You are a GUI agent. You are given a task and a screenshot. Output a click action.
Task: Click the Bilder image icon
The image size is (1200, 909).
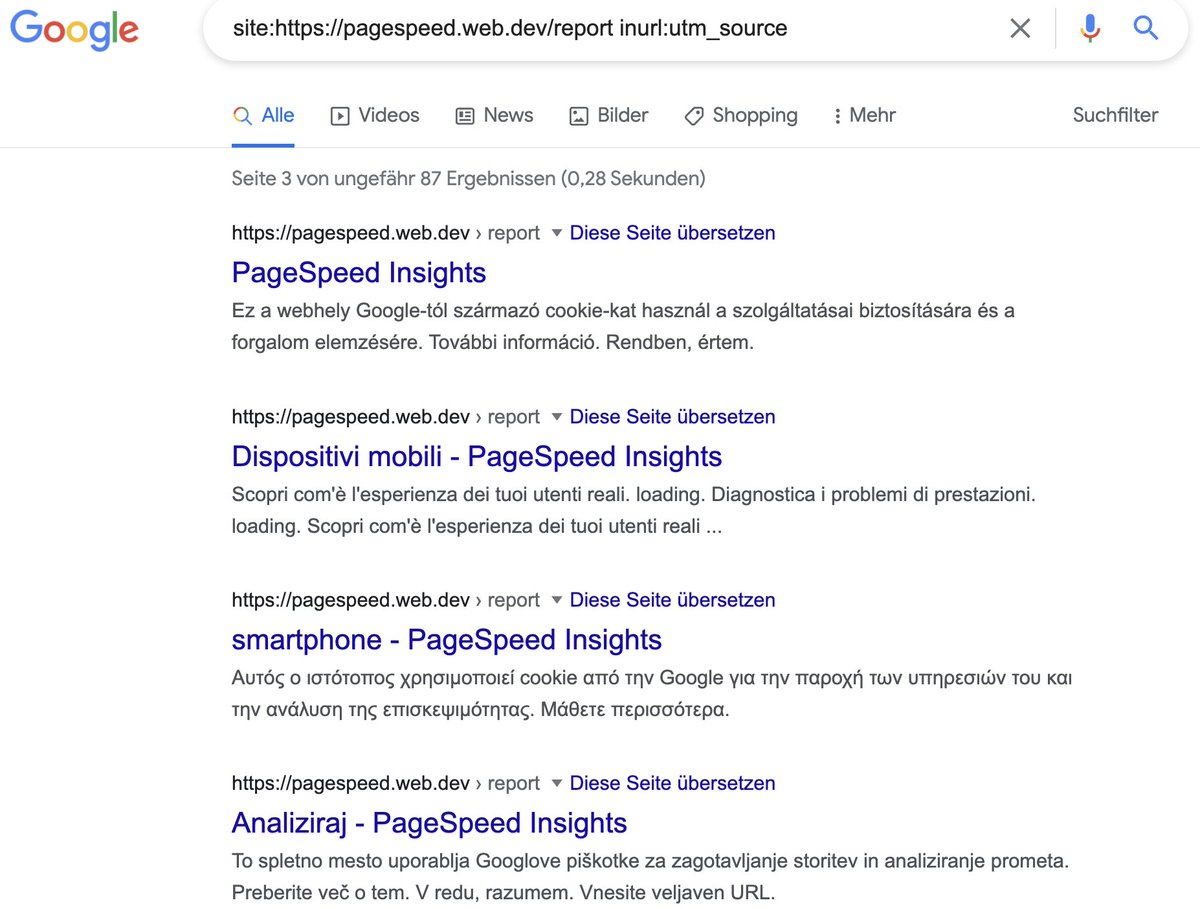pos(579,116)
